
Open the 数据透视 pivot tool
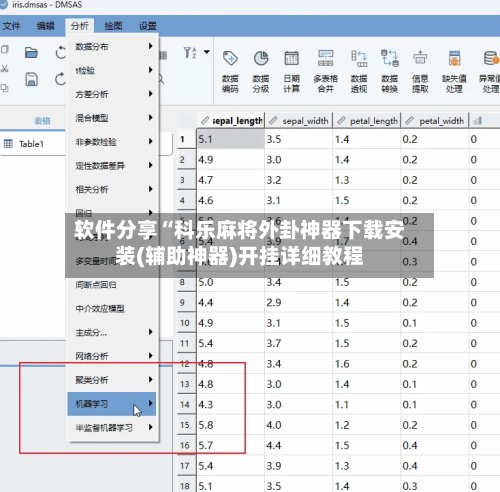[x=359, y=71]
